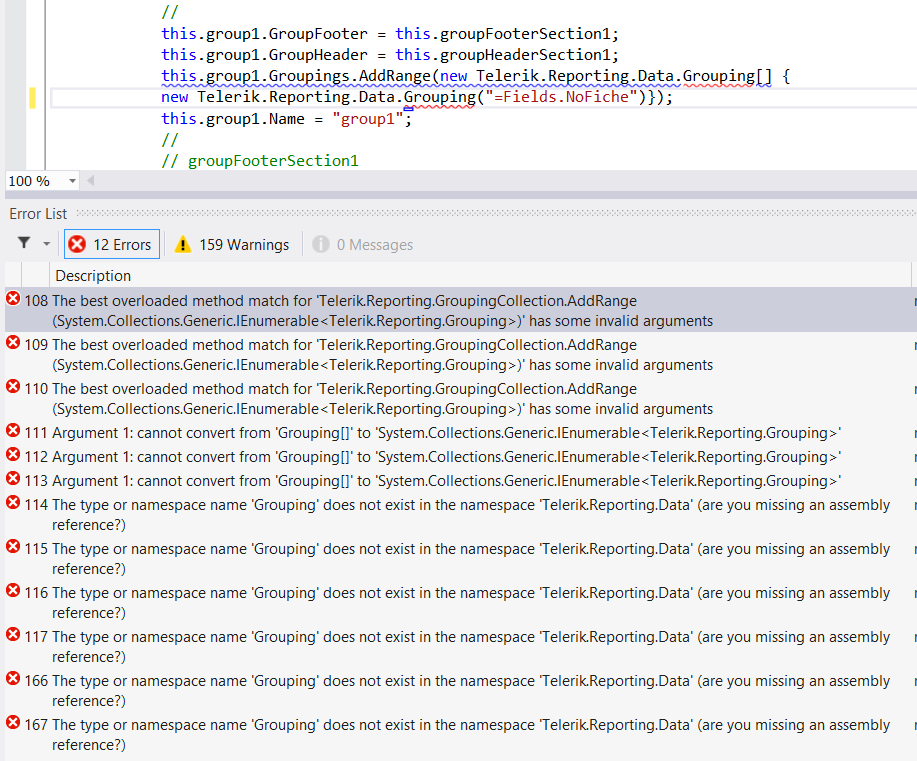Image resolution: width=917 pixels, height=761 pixels.
Task: Click the error icon for error 167
Action: pyautogui.click(x=13, y=724)
